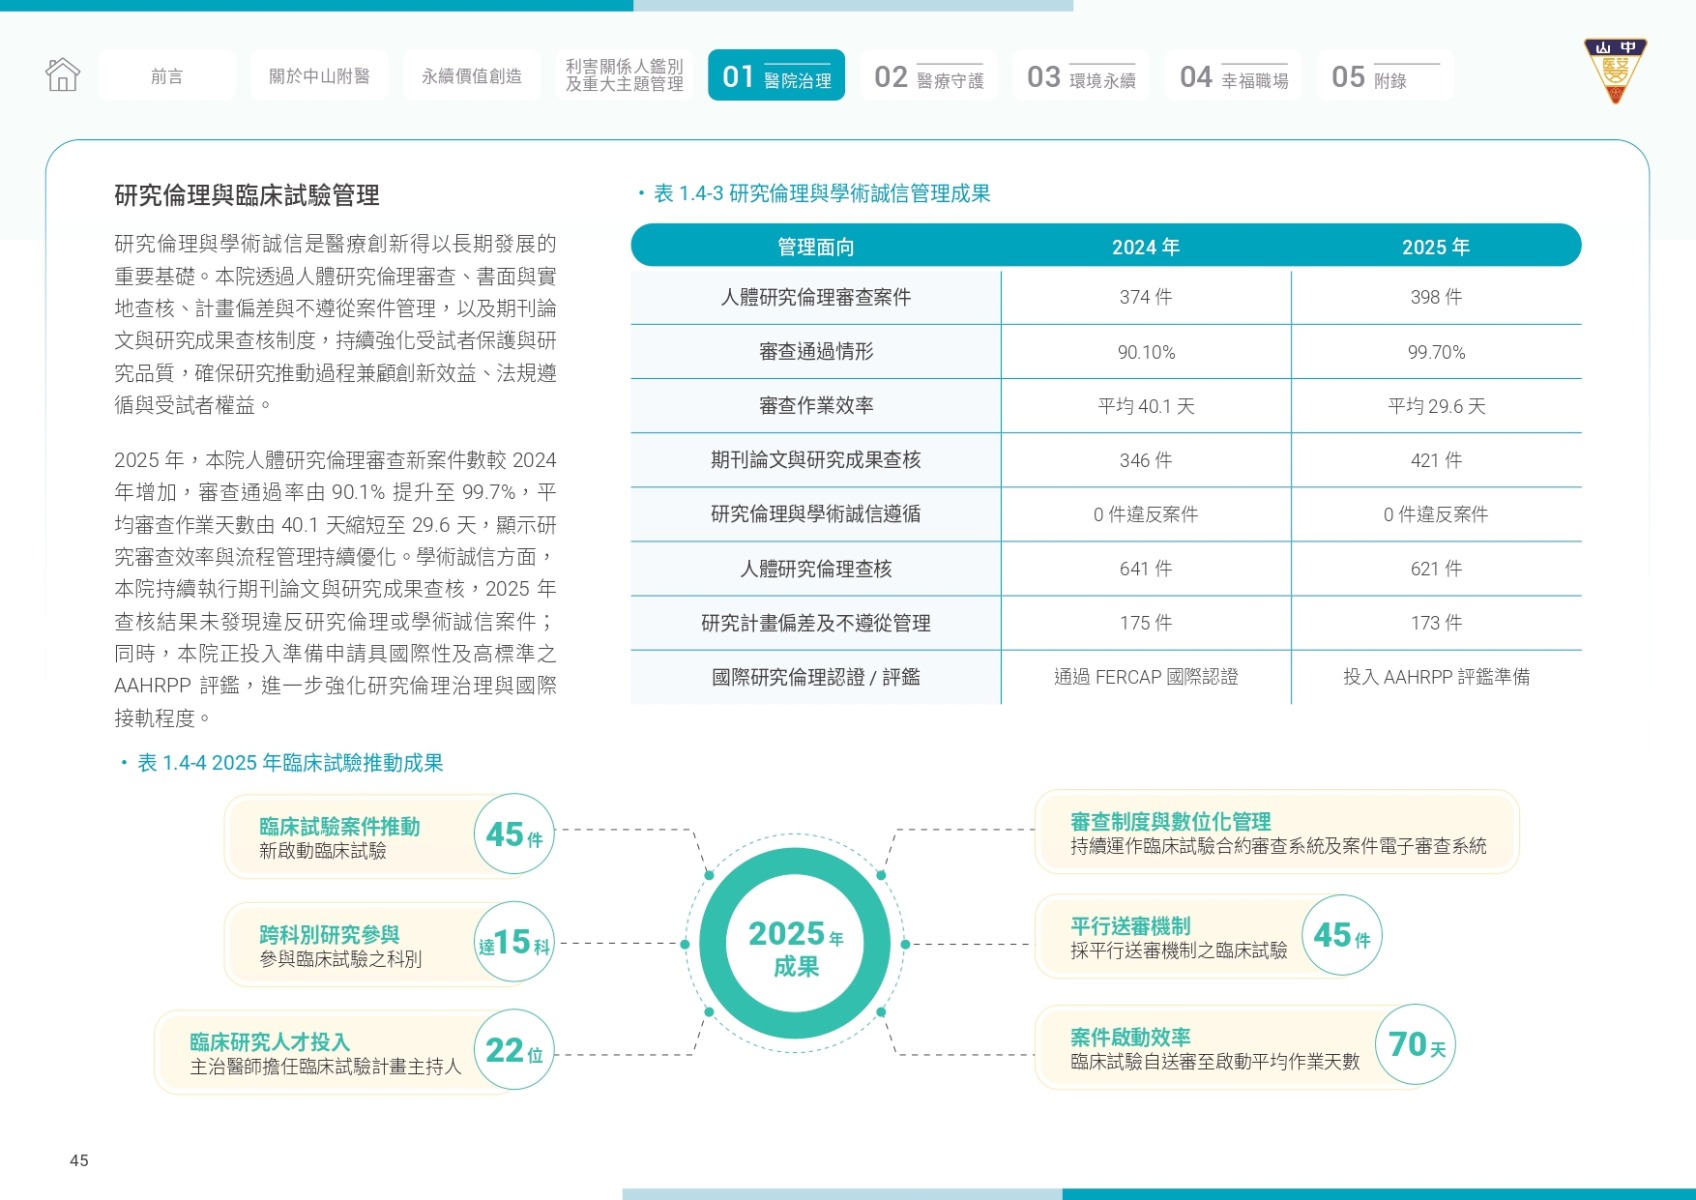Click the 45 件 circle beside 臨床試驗案件推動
1696x1200 pixels.
point(514,834)
